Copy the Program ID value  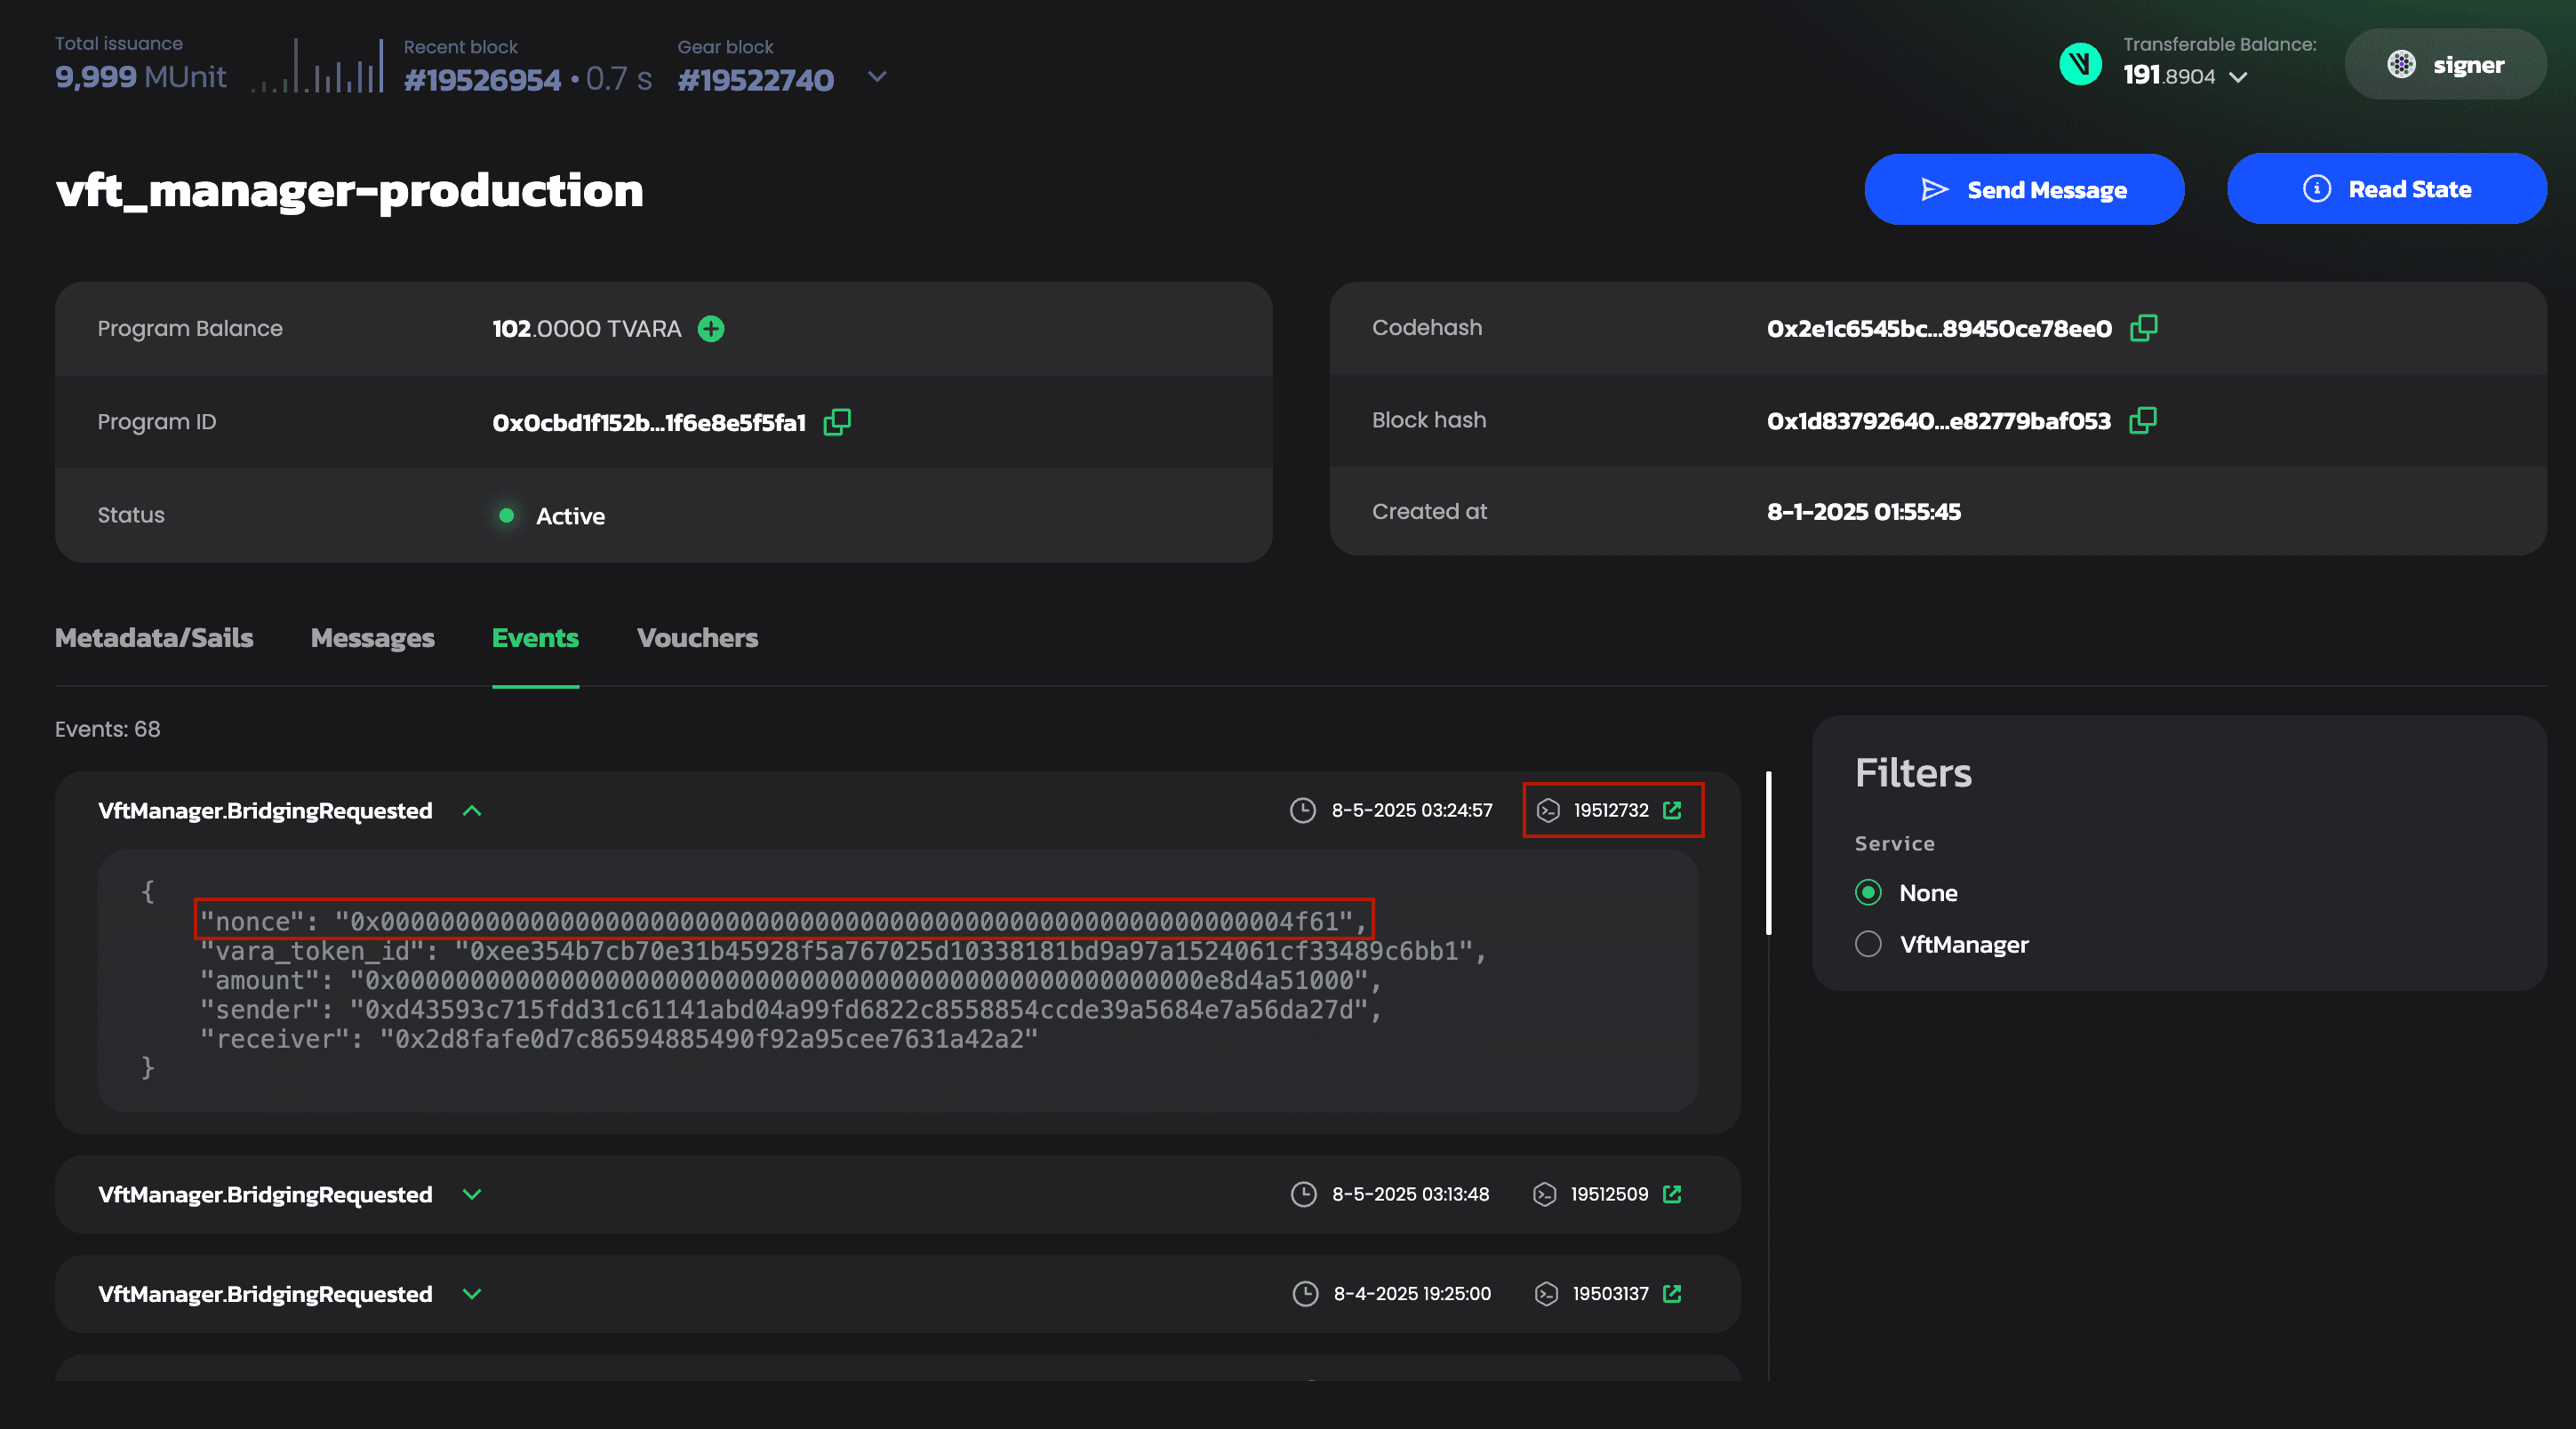coord(836,422)
